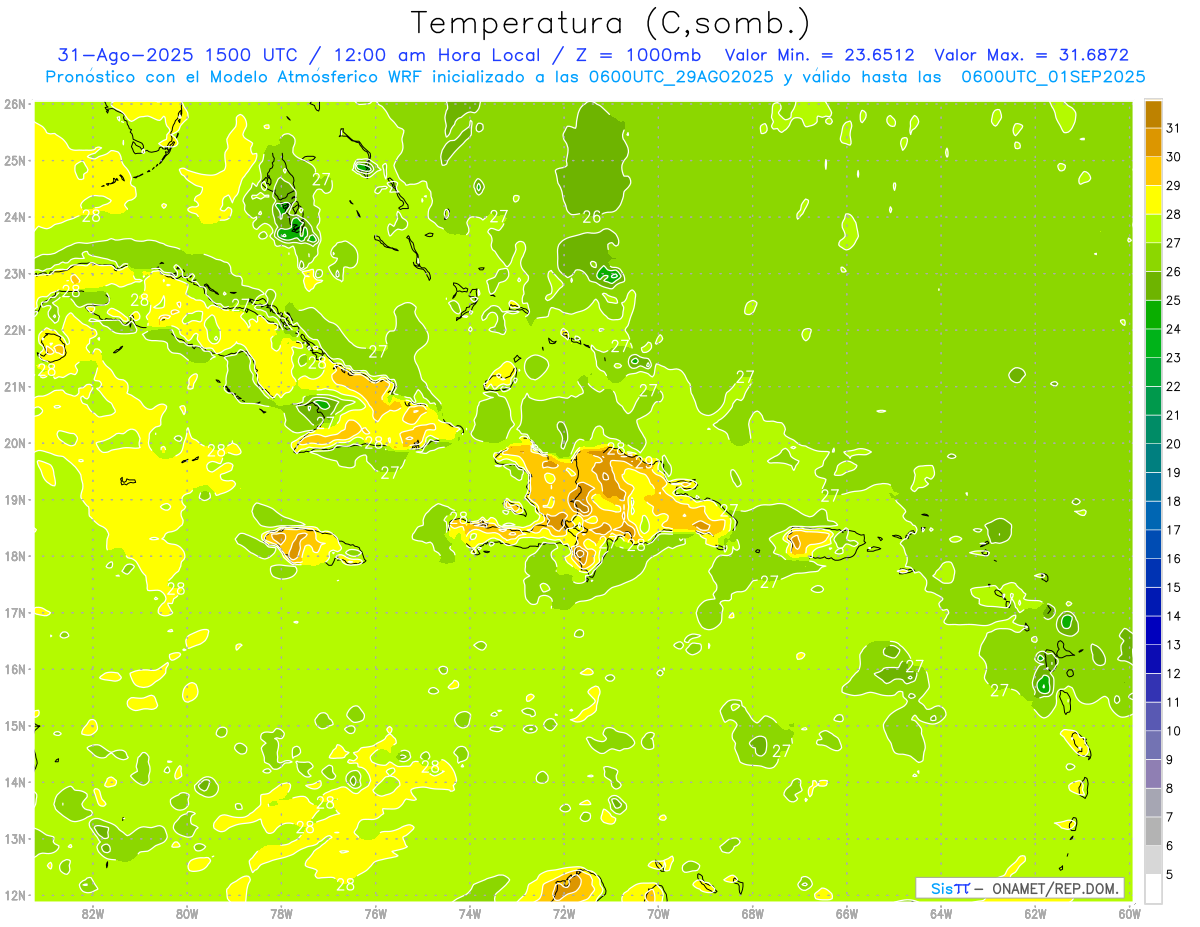This screenshot has width=1200, height=927.
Task: Click the '70W' longitude label
Action: [x=658, y=913]
